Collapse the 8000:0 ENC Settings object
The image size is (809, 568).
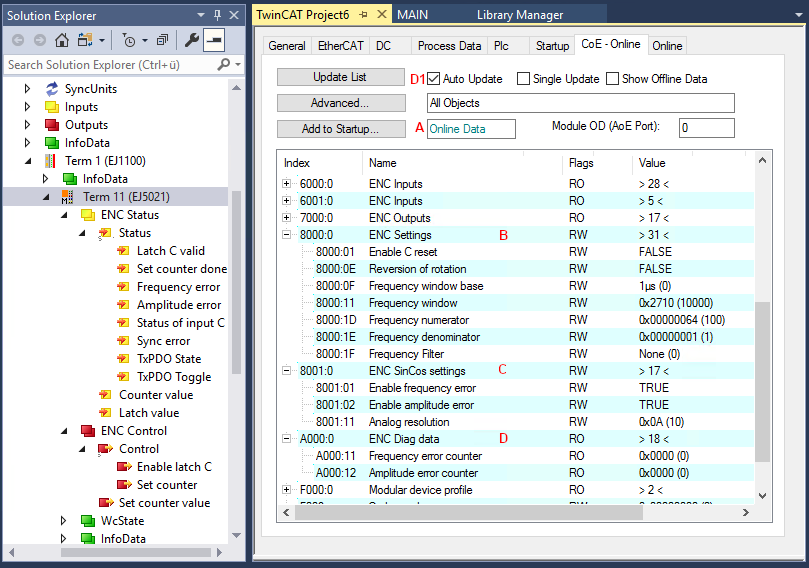[x=286, y=235]
